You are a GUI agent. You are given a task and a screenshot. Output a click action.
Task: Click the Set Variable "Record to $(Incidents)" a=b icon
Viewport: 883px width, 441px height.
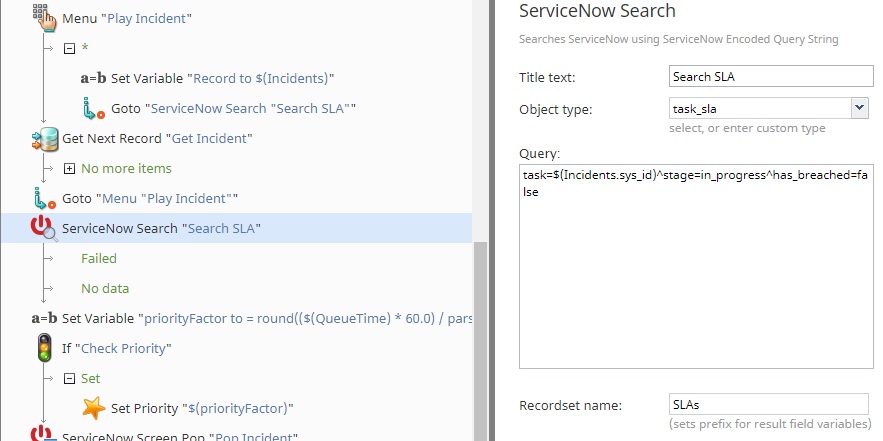coord(93,78)
